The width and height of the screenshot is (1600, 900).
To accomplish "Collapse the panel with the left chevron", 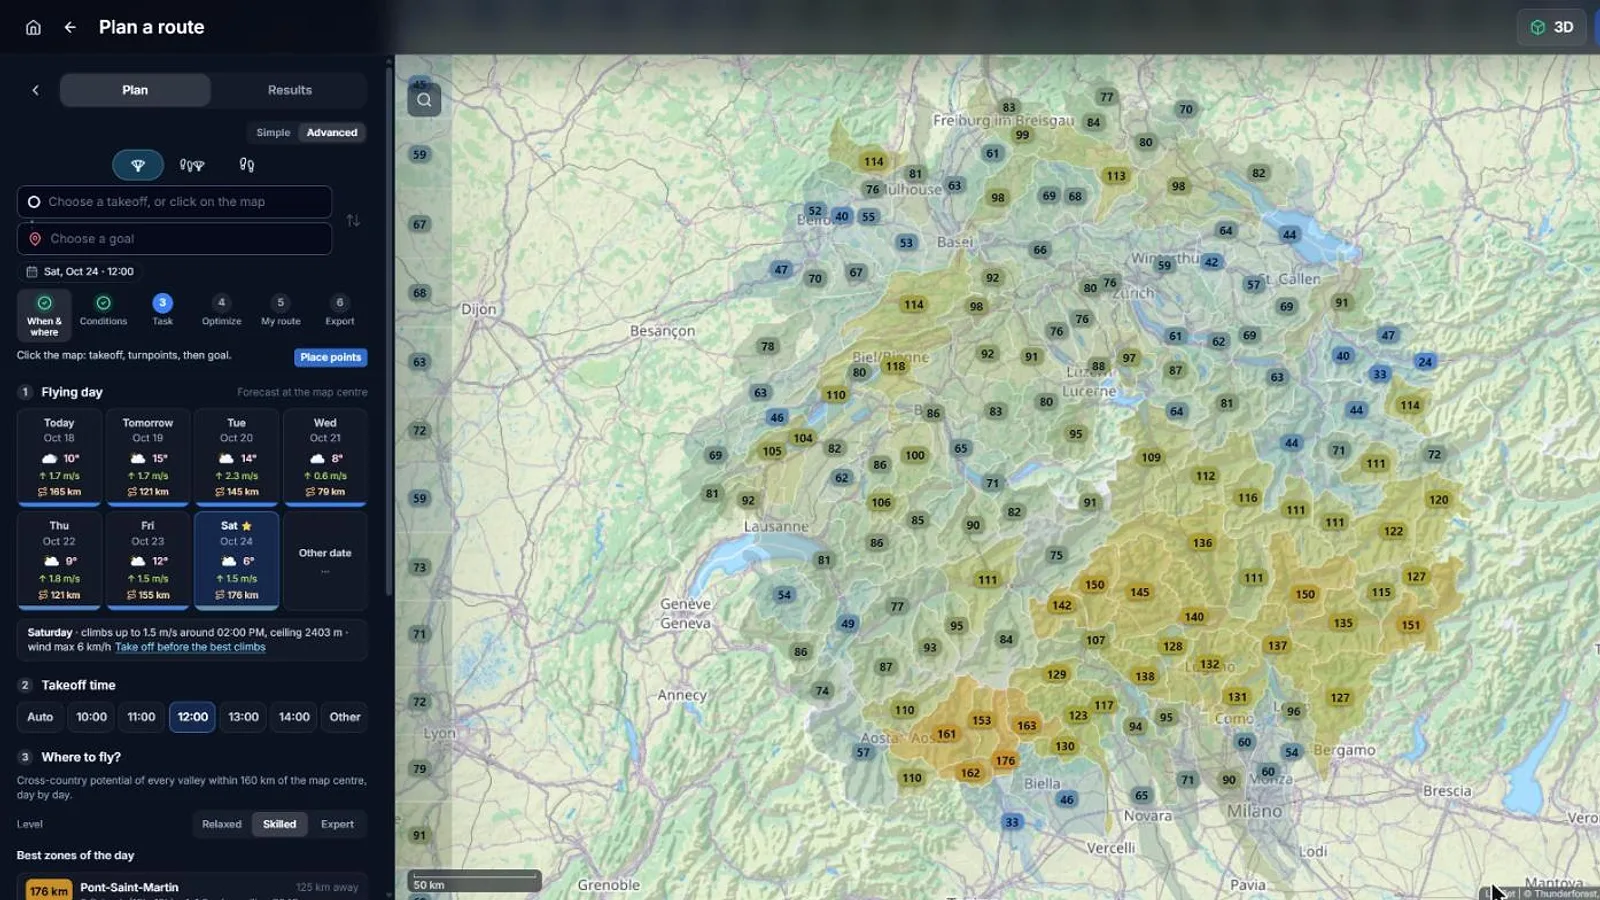I will click(35, 90).
